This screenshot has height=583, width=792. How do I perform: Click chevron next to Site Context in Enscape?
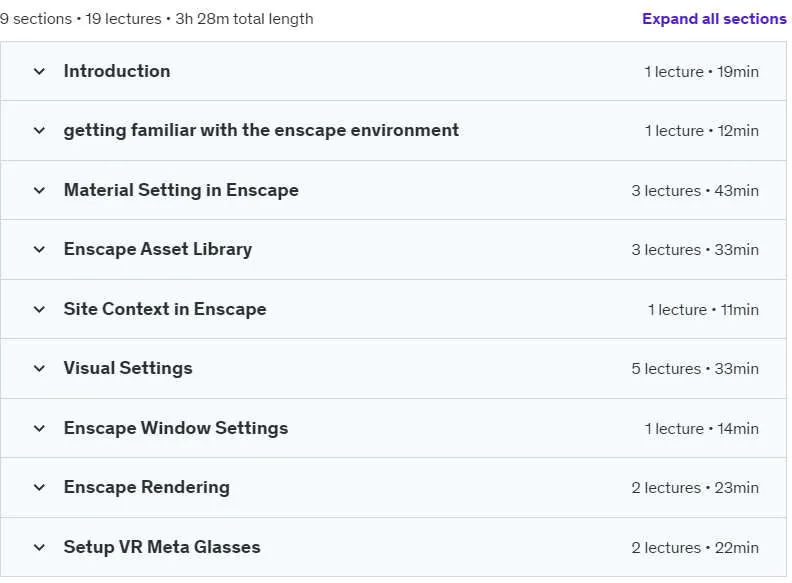click(39, 310)
